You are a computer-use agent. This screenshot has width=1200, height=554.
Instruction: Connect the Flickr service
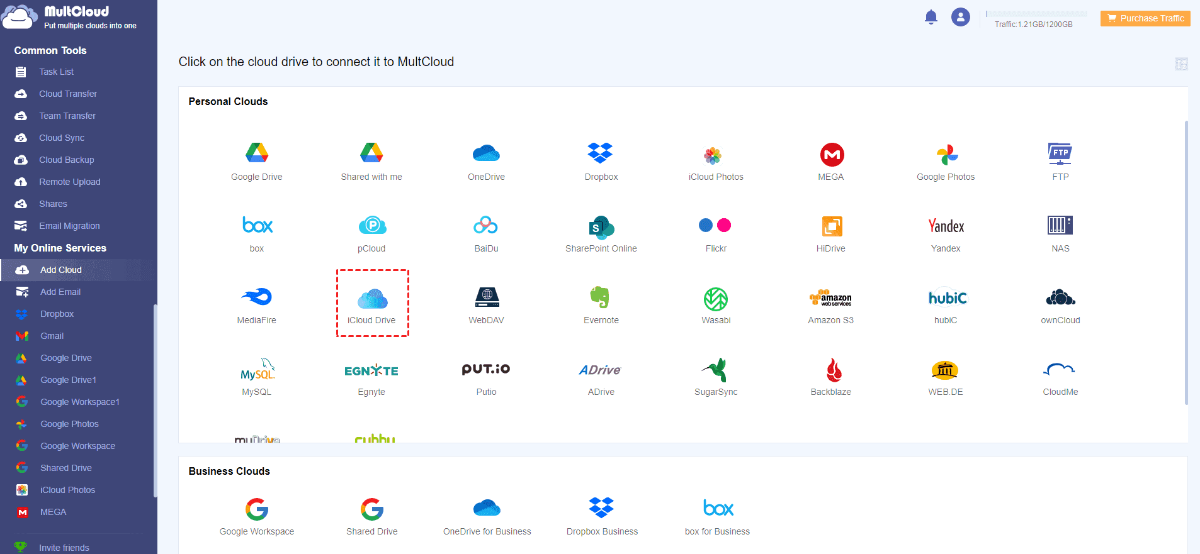715,233
